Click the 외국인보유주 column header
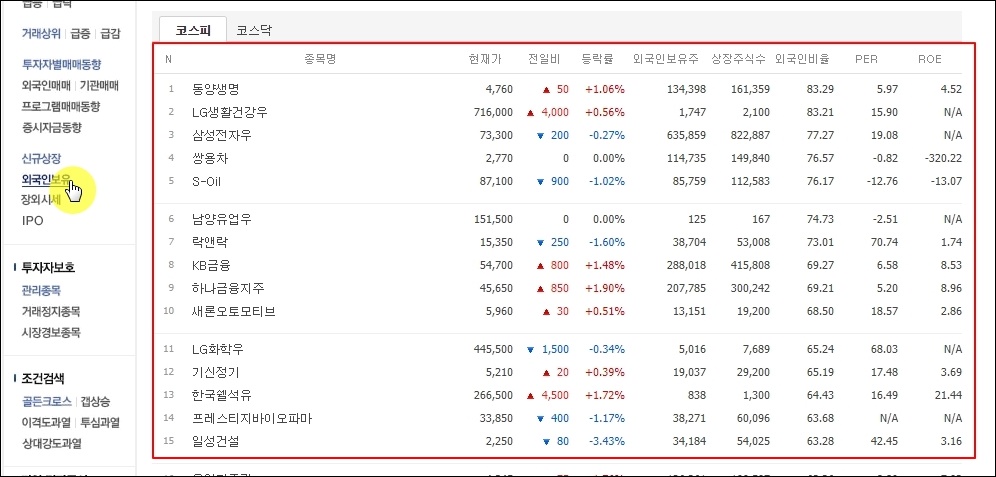The image size is (996, 477). click(666, 60)
